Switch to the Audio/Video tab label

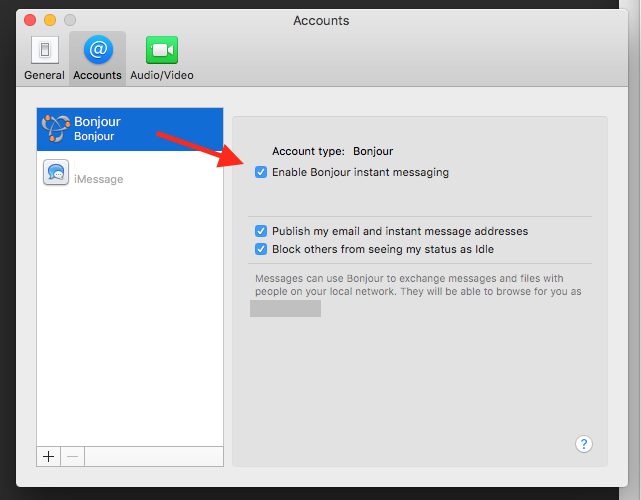[162, 75]
